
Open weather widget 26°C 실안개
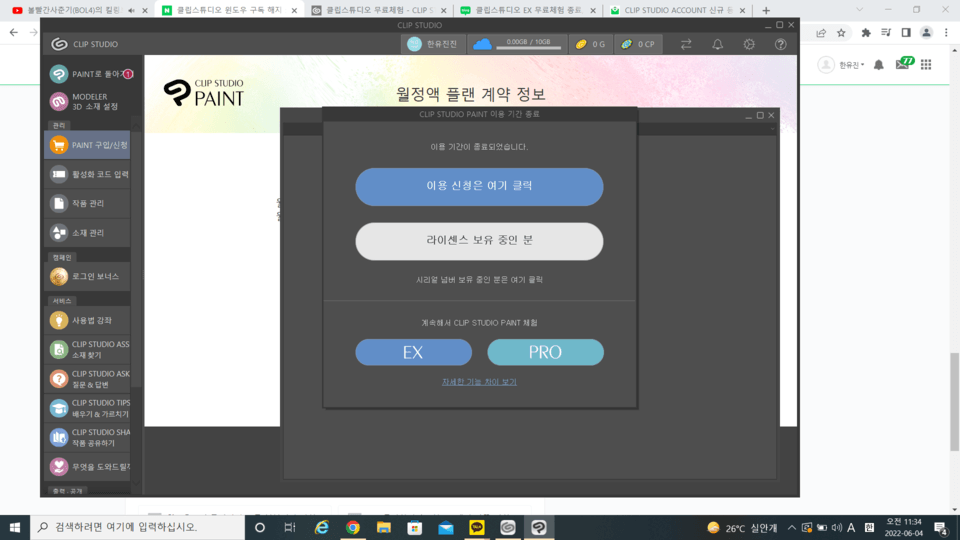tap(742, 528)
